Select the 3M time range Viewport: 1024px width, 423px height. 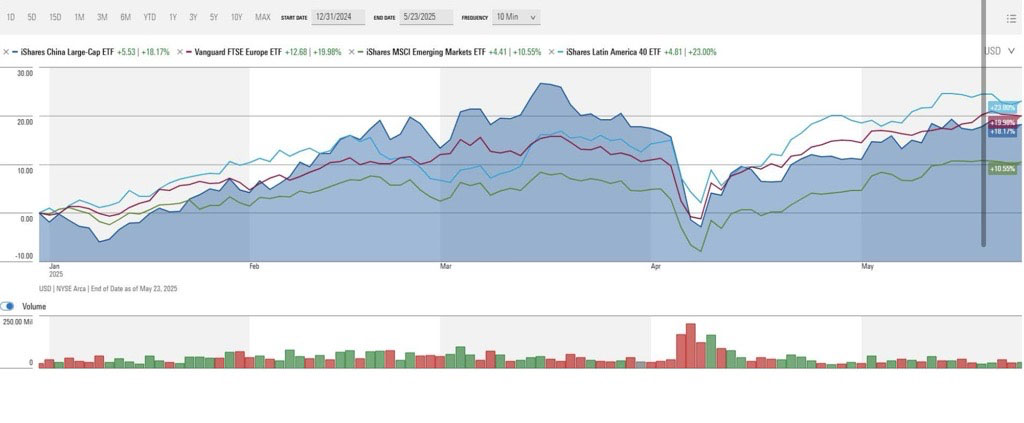[102, 18]
